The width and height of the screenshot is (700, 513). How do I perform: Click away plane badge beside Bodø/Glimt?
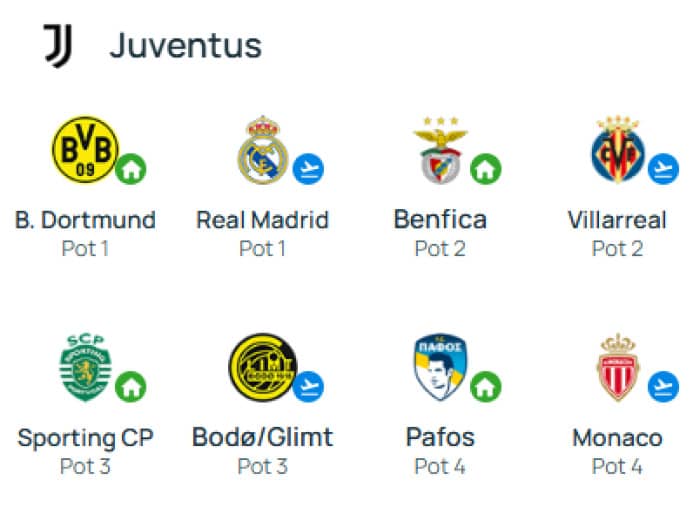(x=308, y=386)
